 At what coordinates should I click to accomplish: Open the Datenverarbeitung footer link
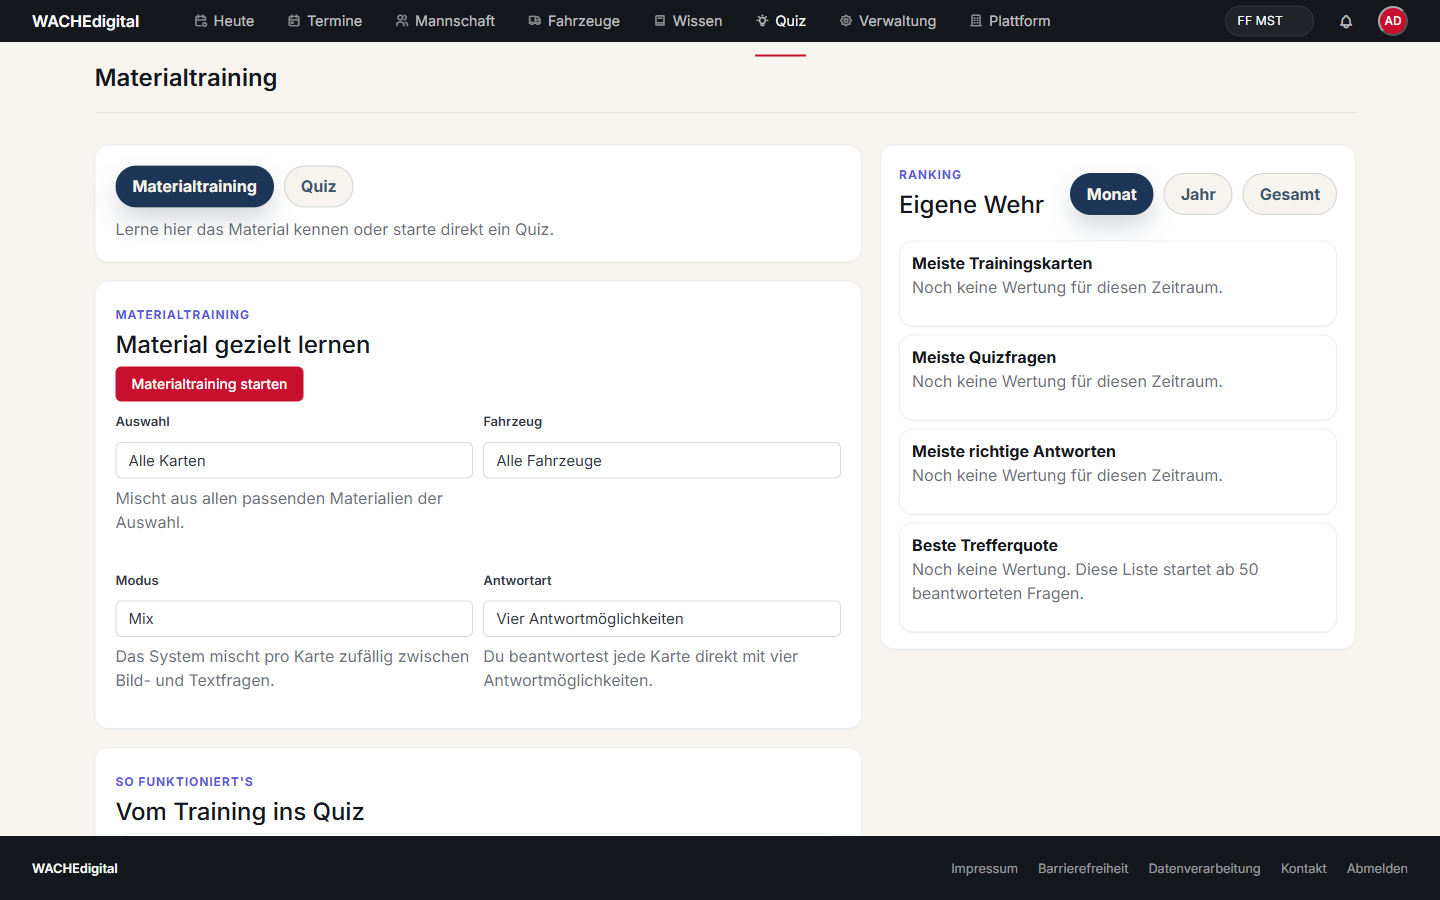pos(1205,869)
